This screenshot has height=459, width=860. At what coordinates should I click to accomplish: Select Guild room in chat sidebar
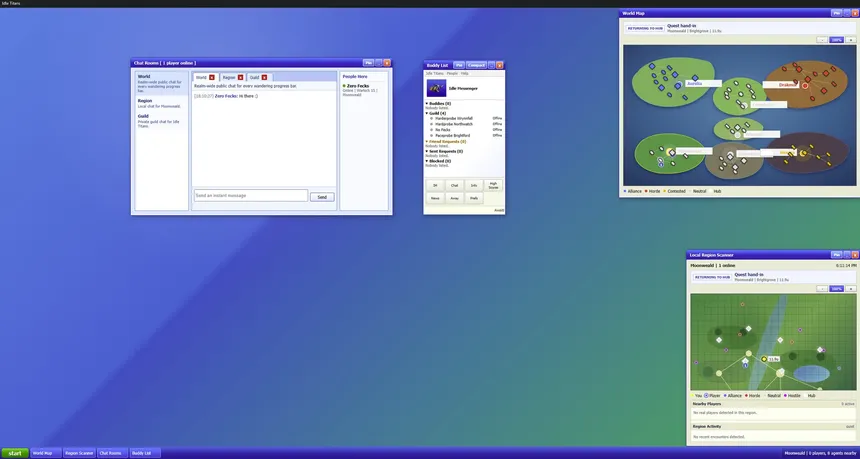point(161,121)
